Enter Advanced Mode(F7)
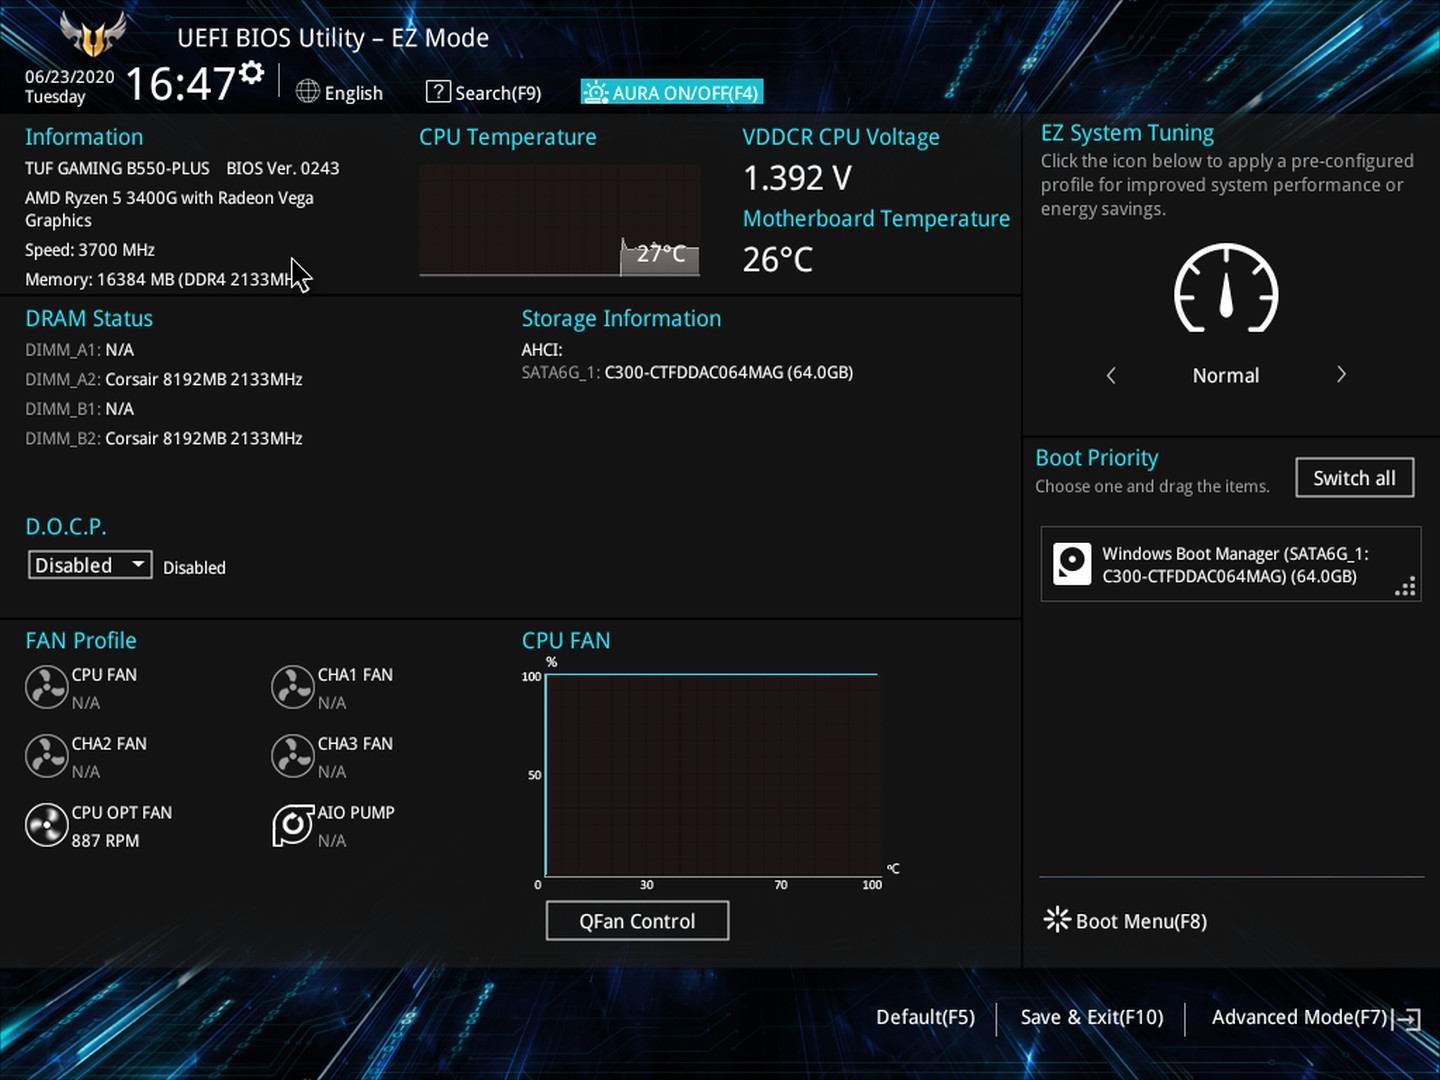 [x=1299, y=1017]
